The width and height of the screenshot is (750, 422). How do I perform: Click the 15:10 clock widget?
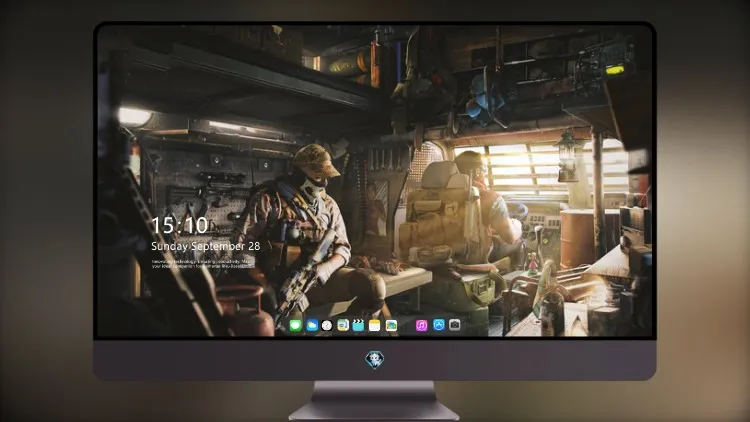coord(179,225)
